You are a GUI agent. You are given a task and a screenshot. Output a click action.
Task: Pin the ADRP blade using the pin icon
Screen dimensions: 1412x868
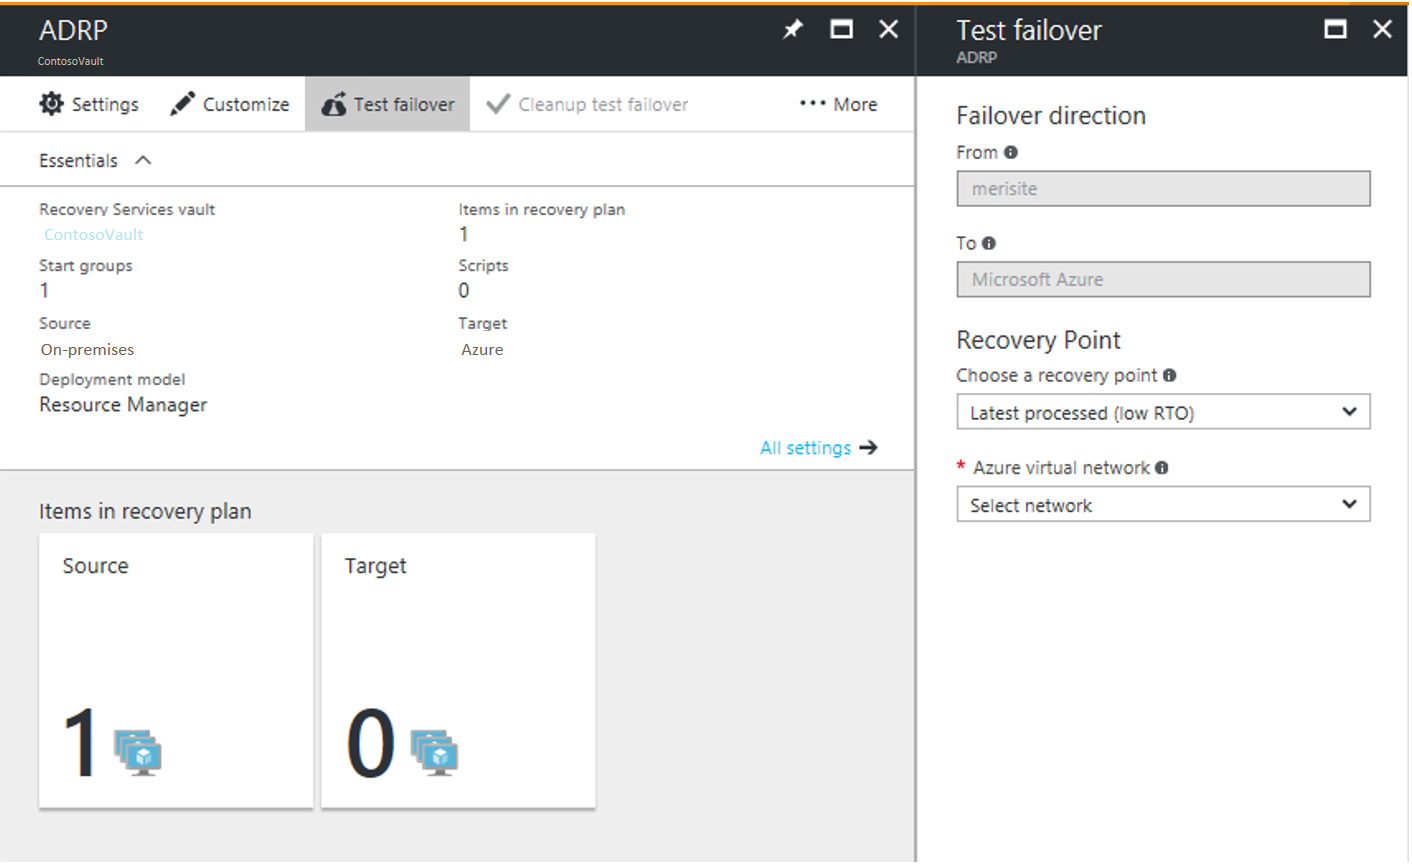click(x=792, y=29)
